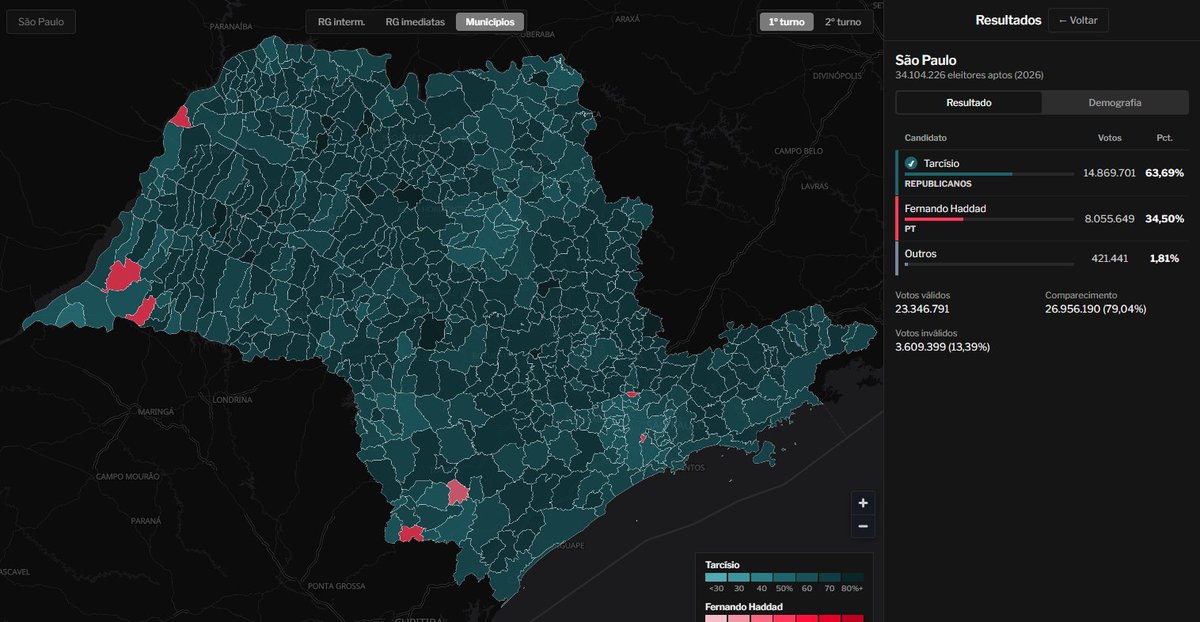Image resolution: width=1200 pixels, height=622 pixels.
Task: Click the Pct. column header
Action: pyautogui.click(x=1165, y=137)
